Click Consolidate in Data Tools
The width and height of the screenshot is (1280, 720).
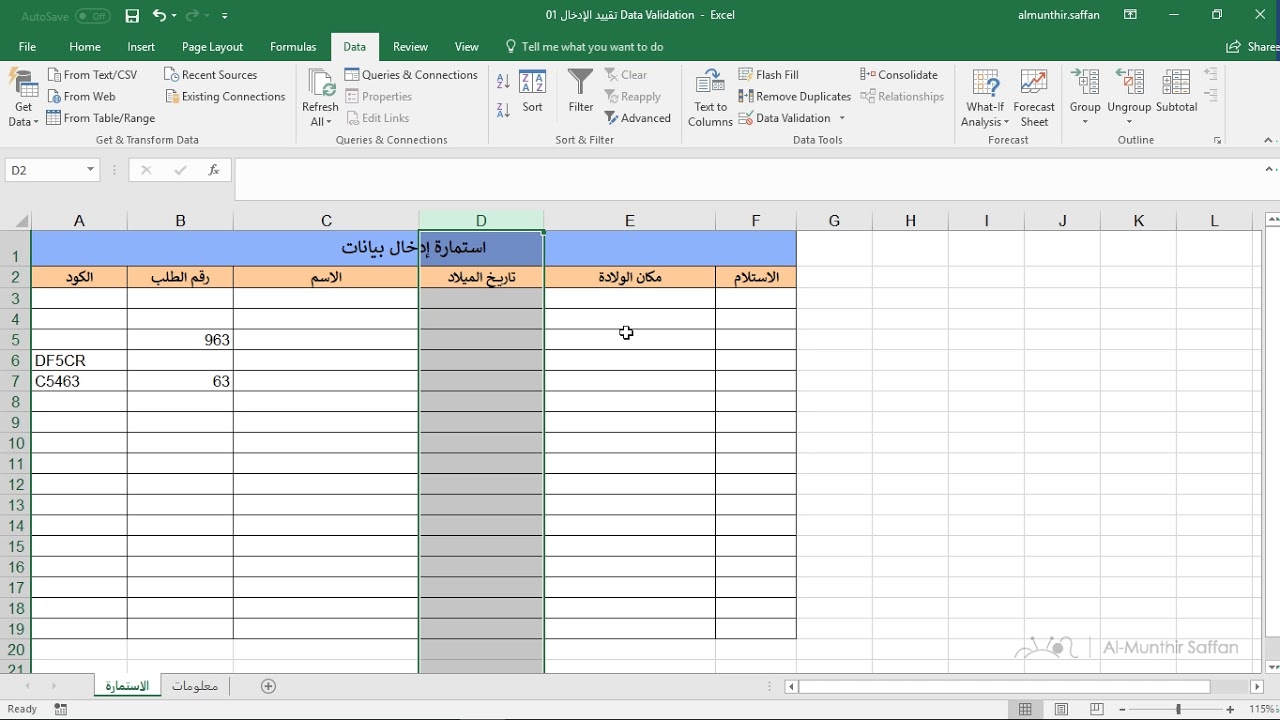pos(899,75)
